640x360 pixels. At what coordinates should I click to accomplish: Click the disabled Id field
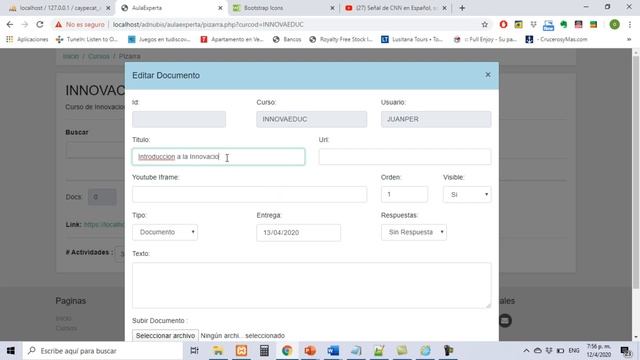[179, 119]
